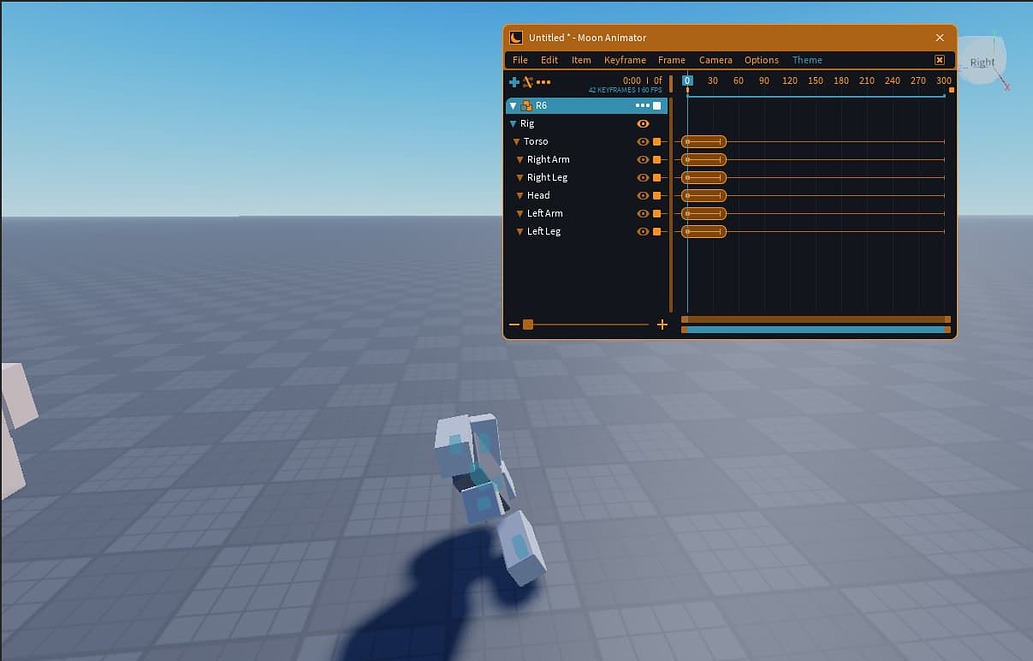The height and width of the screenshot is (661, 1033).
Task: Click the minus zoom icon below the tracks
Action: pyautogui.click(x=514, y=325)
